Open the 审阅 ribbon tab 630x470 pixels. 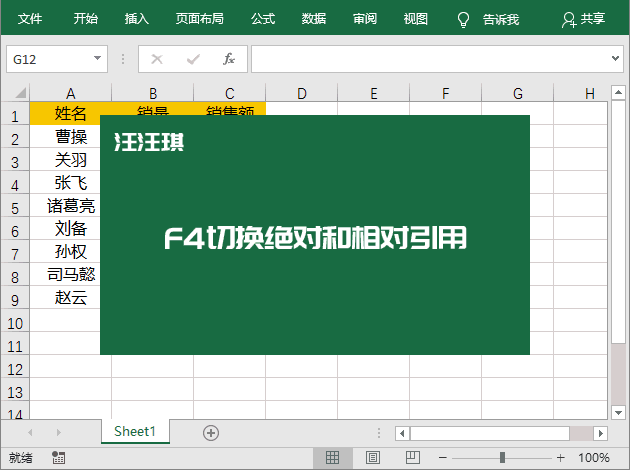point(365,18)
